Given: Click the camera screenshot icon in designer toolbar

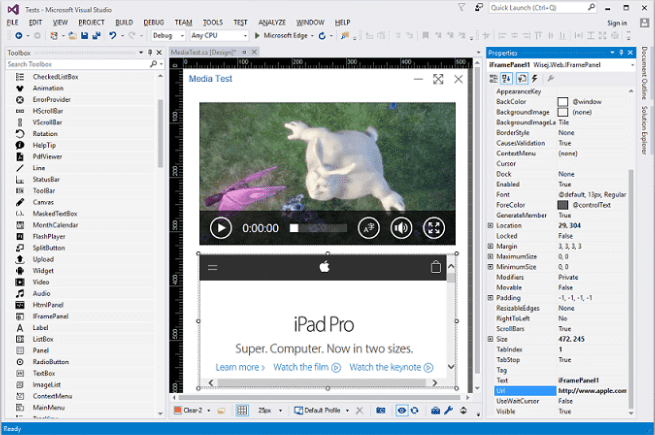Looking at the screenshot, I should click(x=381, y=410).
